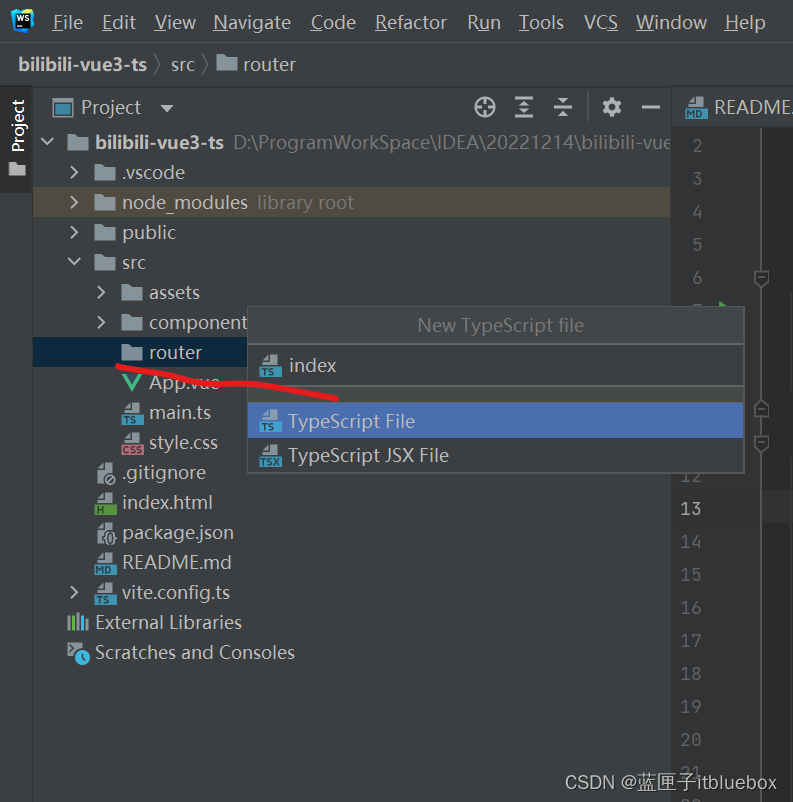
Task: Expand the public folder
Action: (x=74, y=232)
